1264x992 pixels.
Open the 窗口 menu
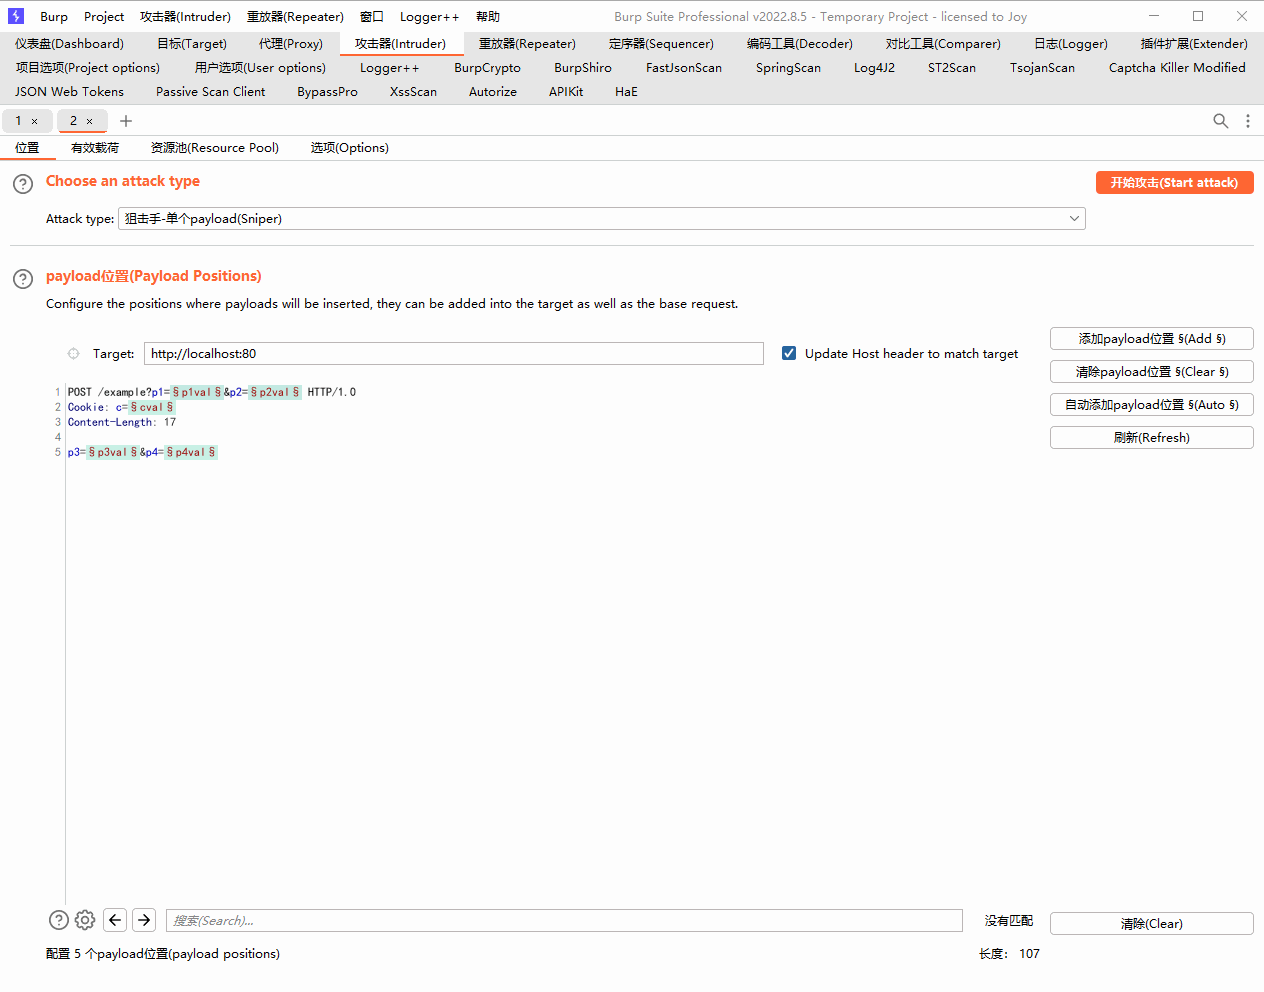pos(372,17)
